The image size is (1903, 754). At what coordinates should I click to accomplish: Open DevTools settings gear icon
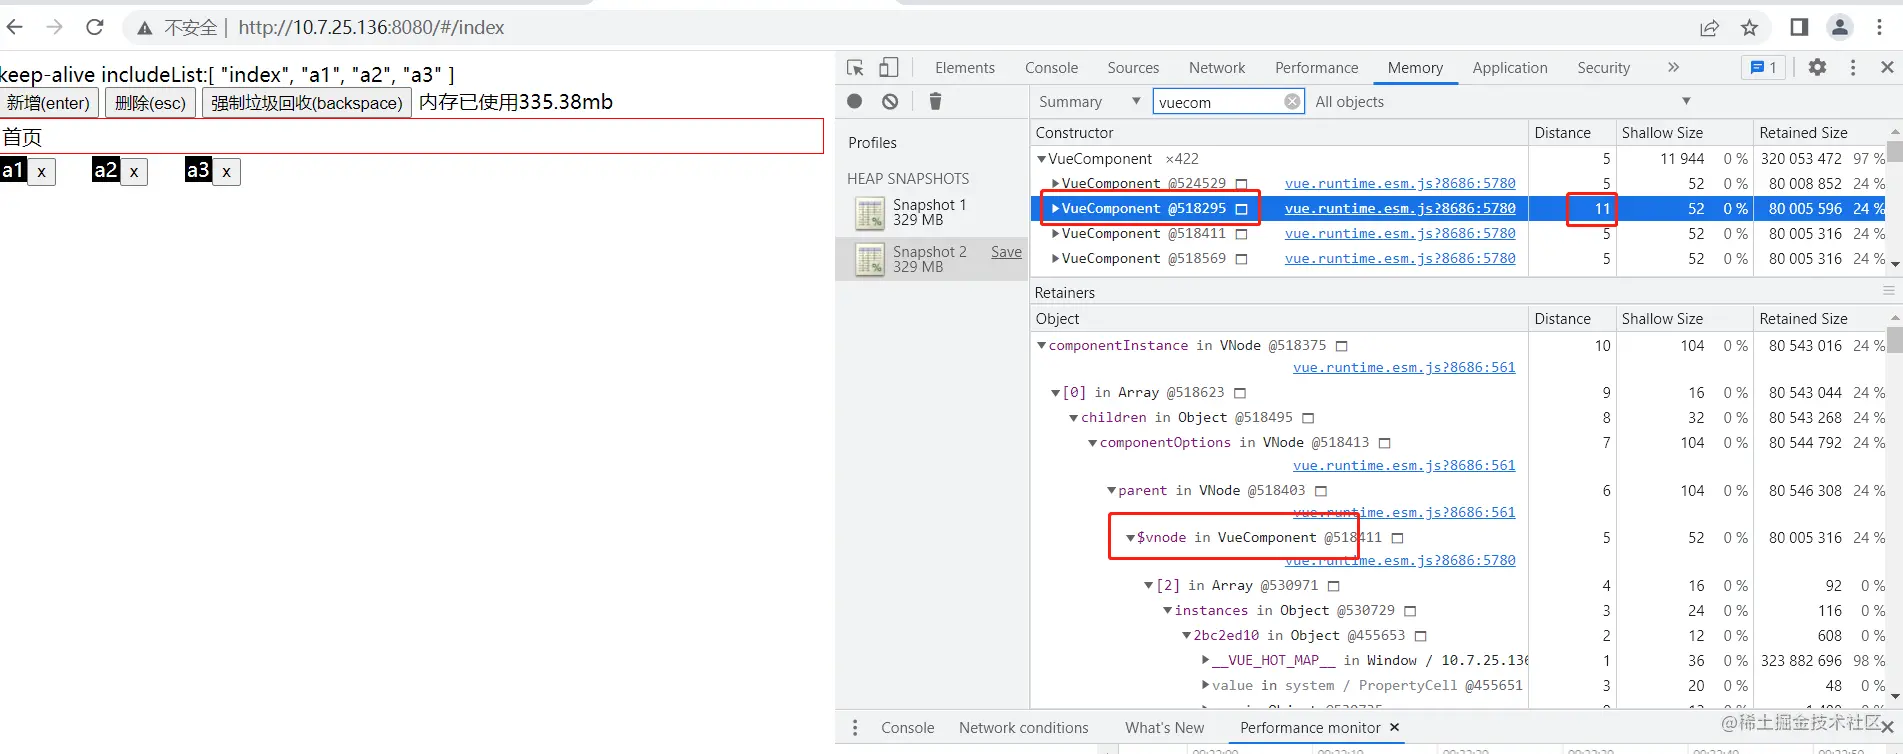pyautogui.click(x=1817, y=67)
